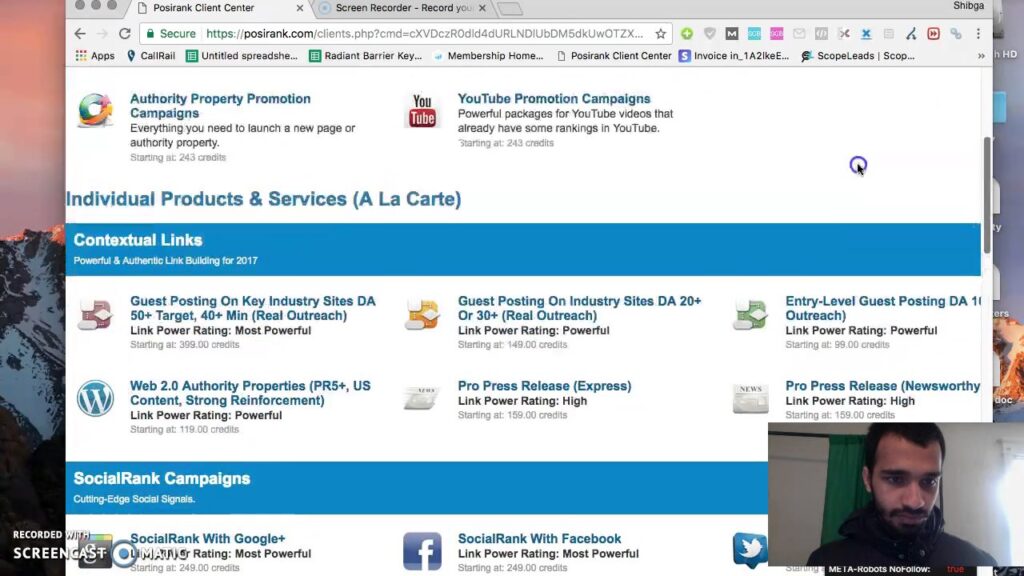Click the Secure padlock indicator
The image size is (1024, 576).
(170, 33)
